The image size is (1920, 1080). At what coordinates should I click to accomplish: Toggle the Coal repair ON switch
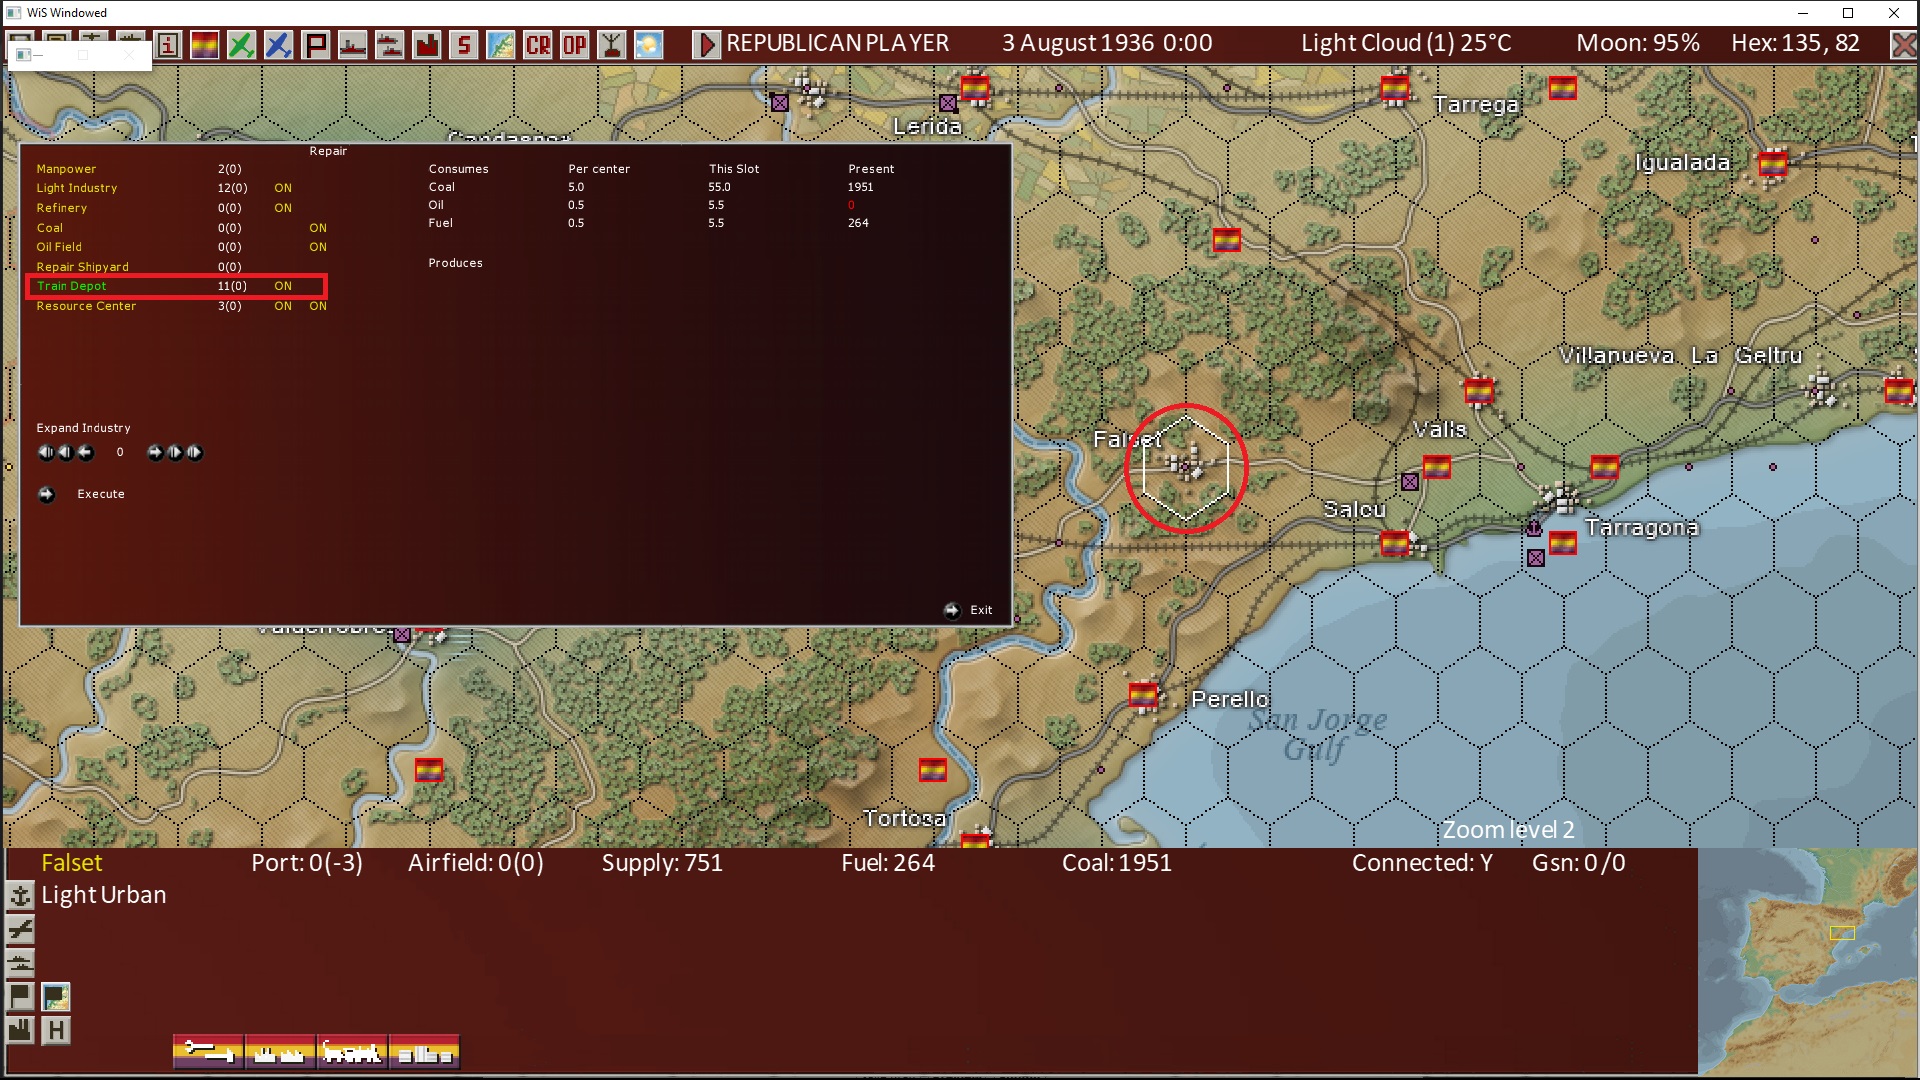[318, 228]
